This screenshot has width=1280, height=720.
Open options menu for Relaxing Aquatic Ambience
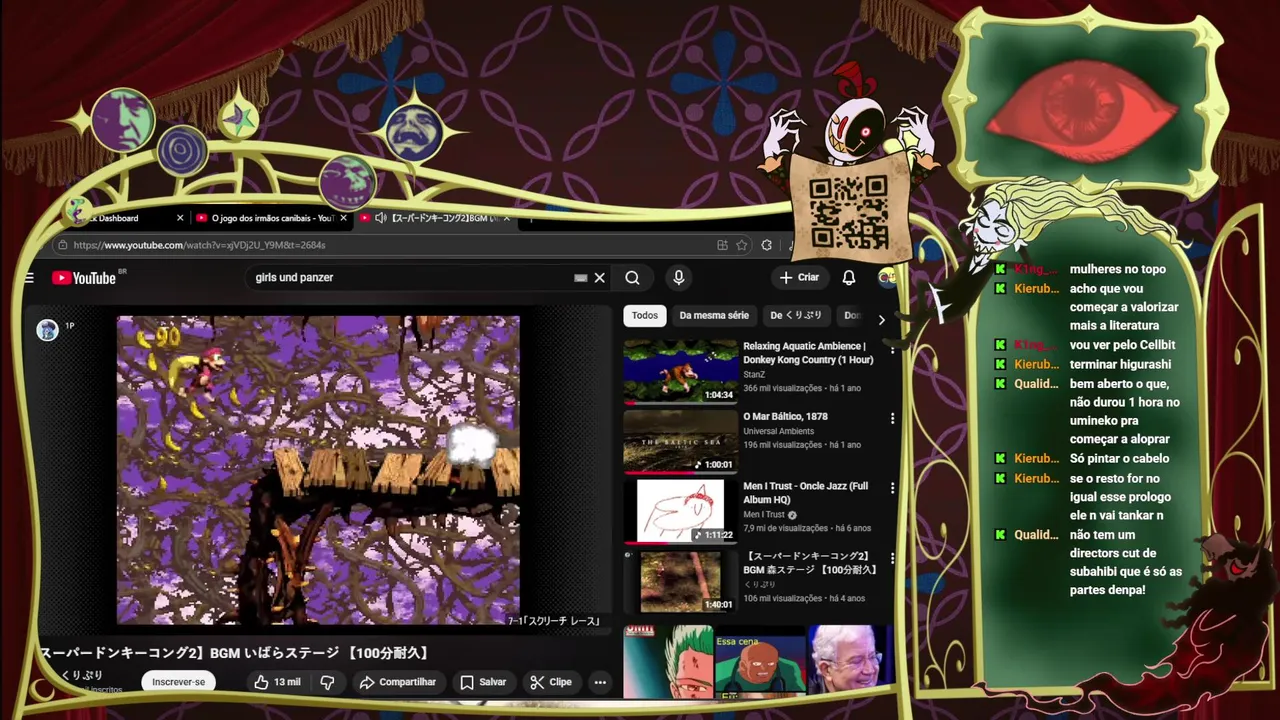[892, 349]
